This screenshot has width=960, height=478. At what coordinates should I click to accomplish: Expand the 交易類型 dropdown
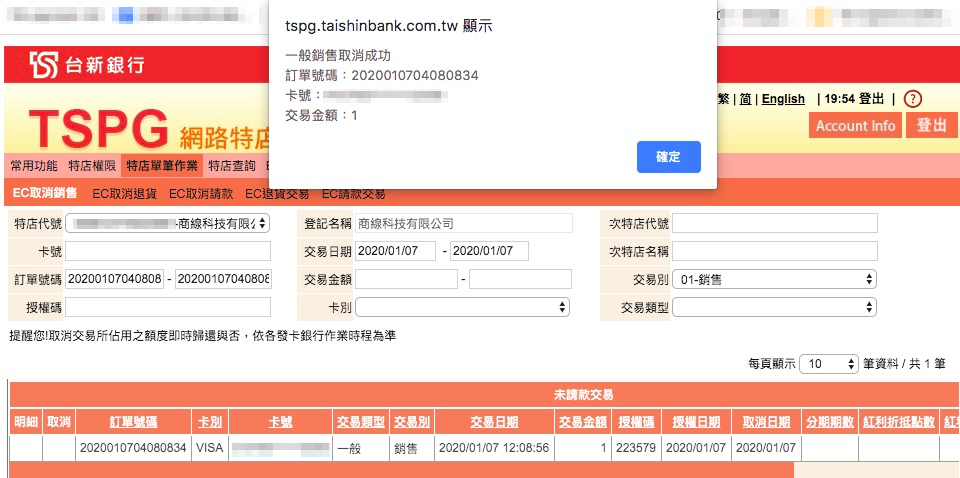click(774, 307)
